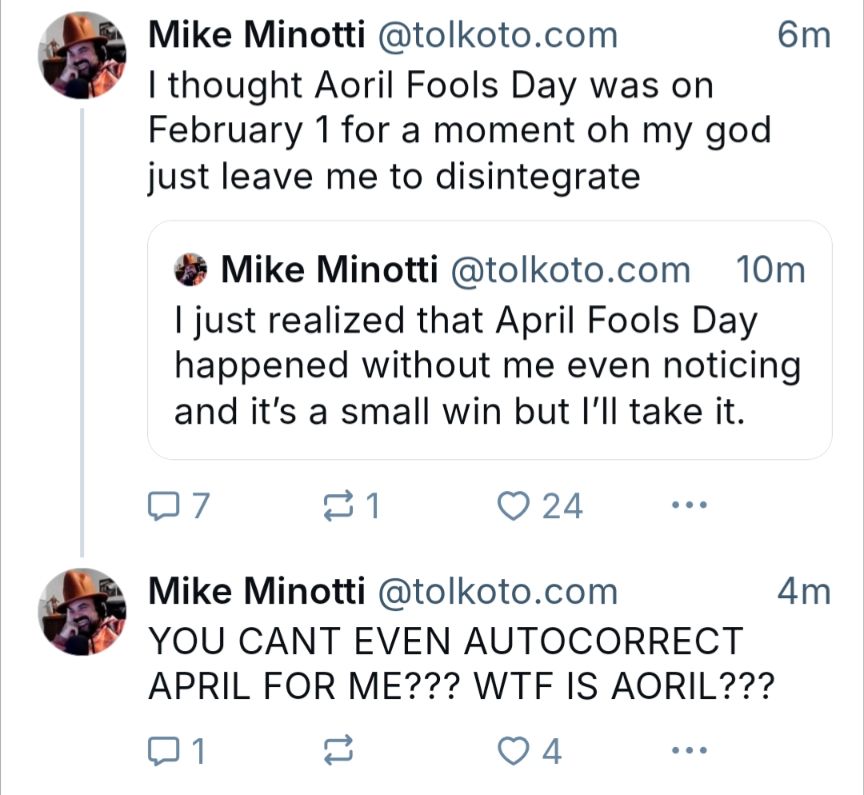Open more options on the AUTOCORRECT post

689,747
